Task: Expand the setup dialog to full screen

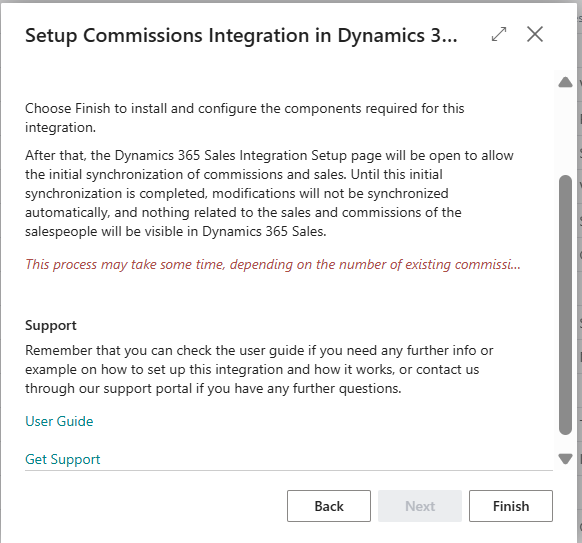Action: [x=499, y=34]
